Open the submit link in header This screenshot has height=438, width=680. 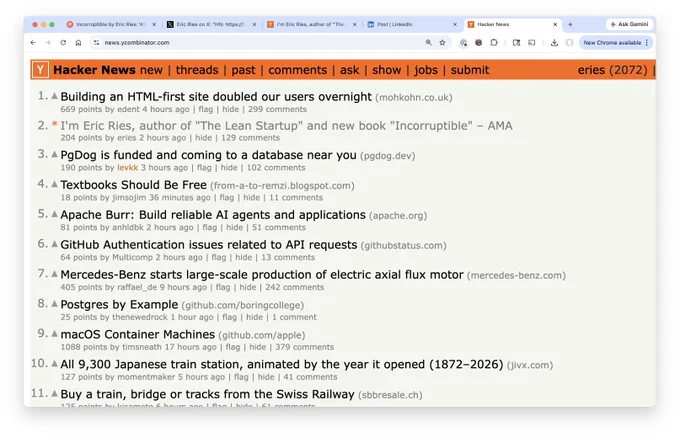pyautogui.click(x=470, y=70)
